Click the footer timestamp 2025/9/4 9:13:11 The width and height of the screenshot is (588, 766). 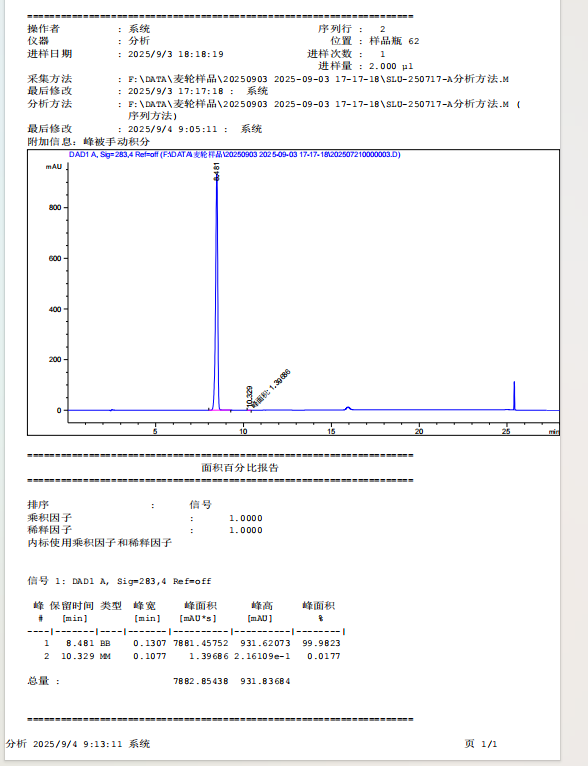(77, 745)
